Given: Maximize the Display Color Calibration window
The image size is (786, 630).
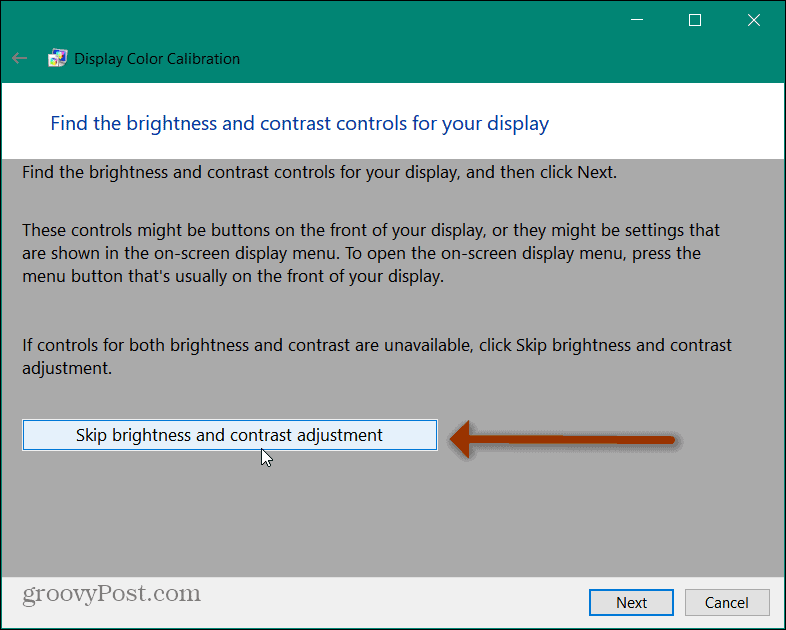Looking at the screenshot, I should coord(695,20).
